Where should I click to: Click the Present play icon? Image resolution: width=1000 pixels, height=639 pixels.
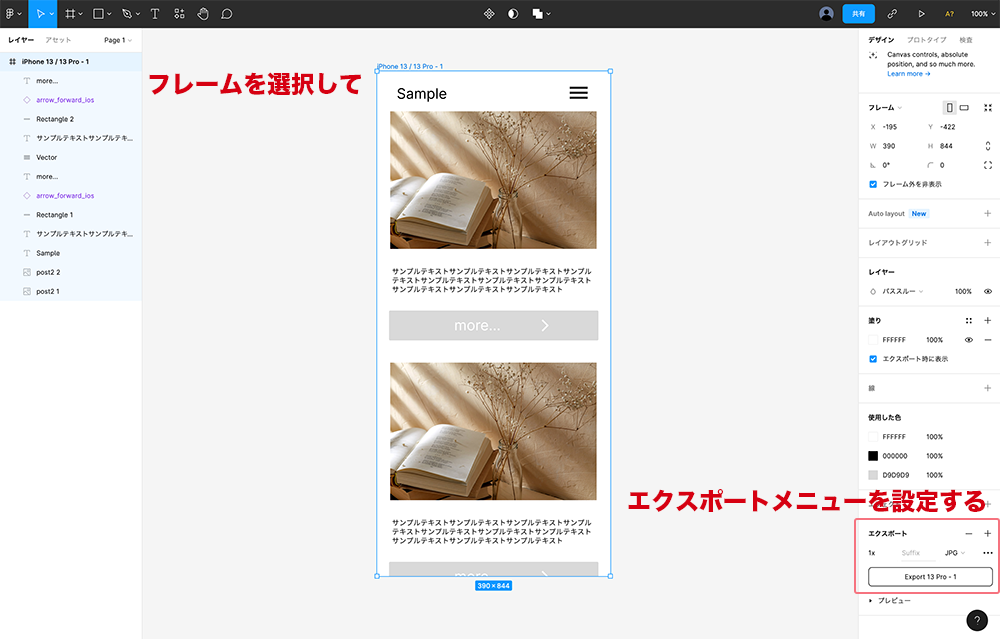921,14
